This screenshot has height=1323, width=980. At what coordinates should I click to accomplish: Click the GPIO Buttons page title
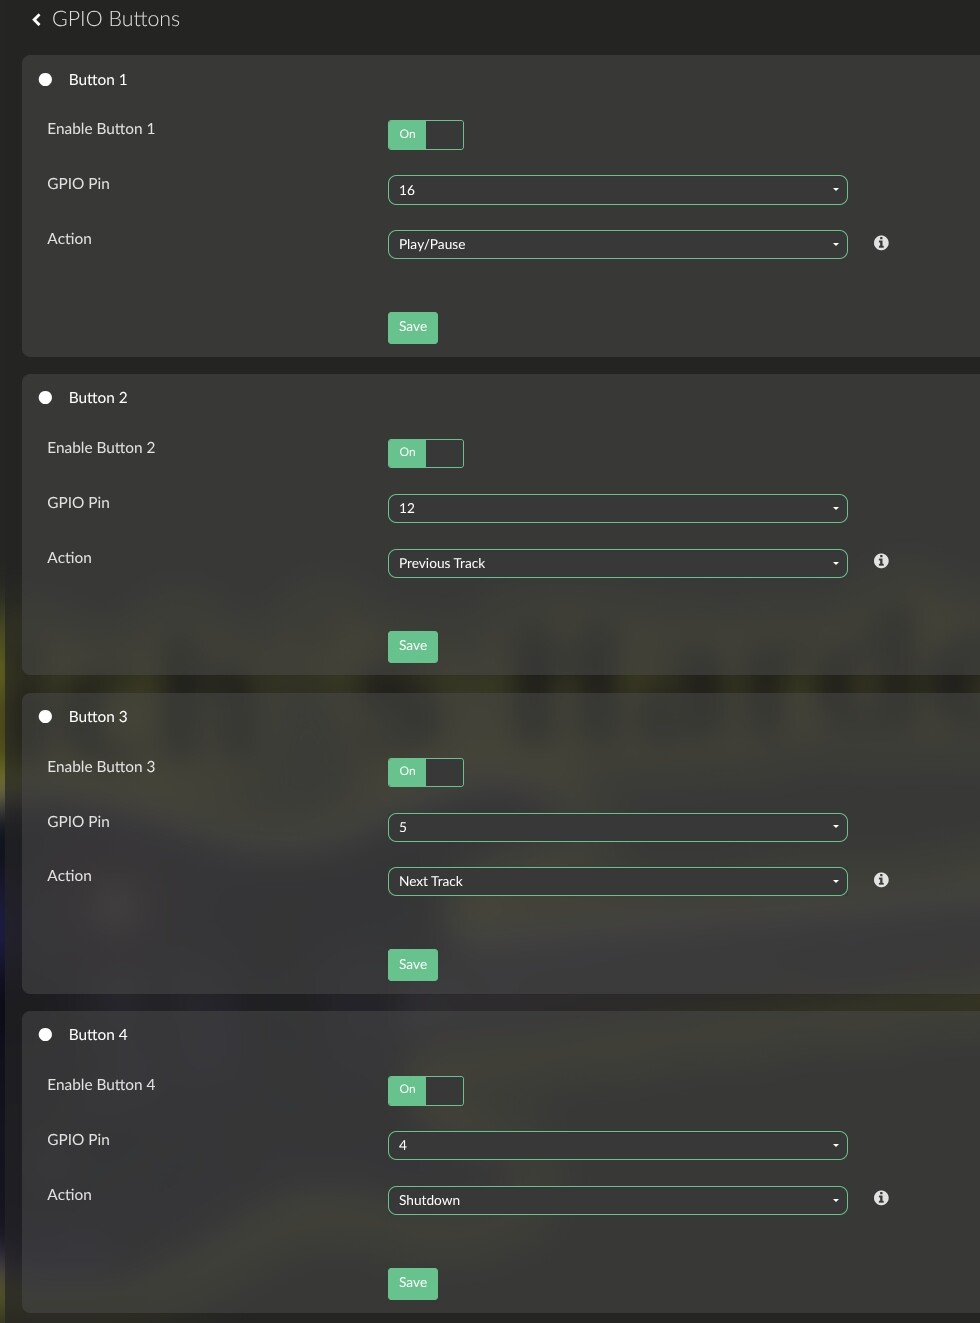pyautogui.click(x=116, y=19)
